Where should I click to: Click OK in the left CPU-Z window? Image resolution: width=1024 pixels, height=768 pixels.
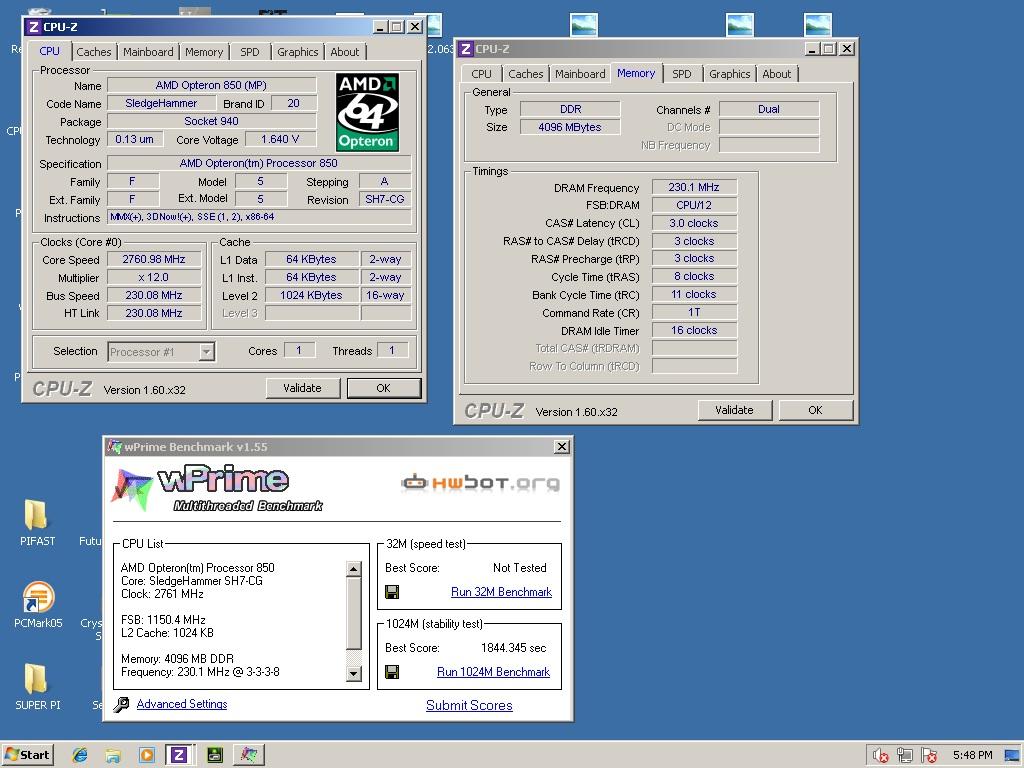[x=383, y=388]
